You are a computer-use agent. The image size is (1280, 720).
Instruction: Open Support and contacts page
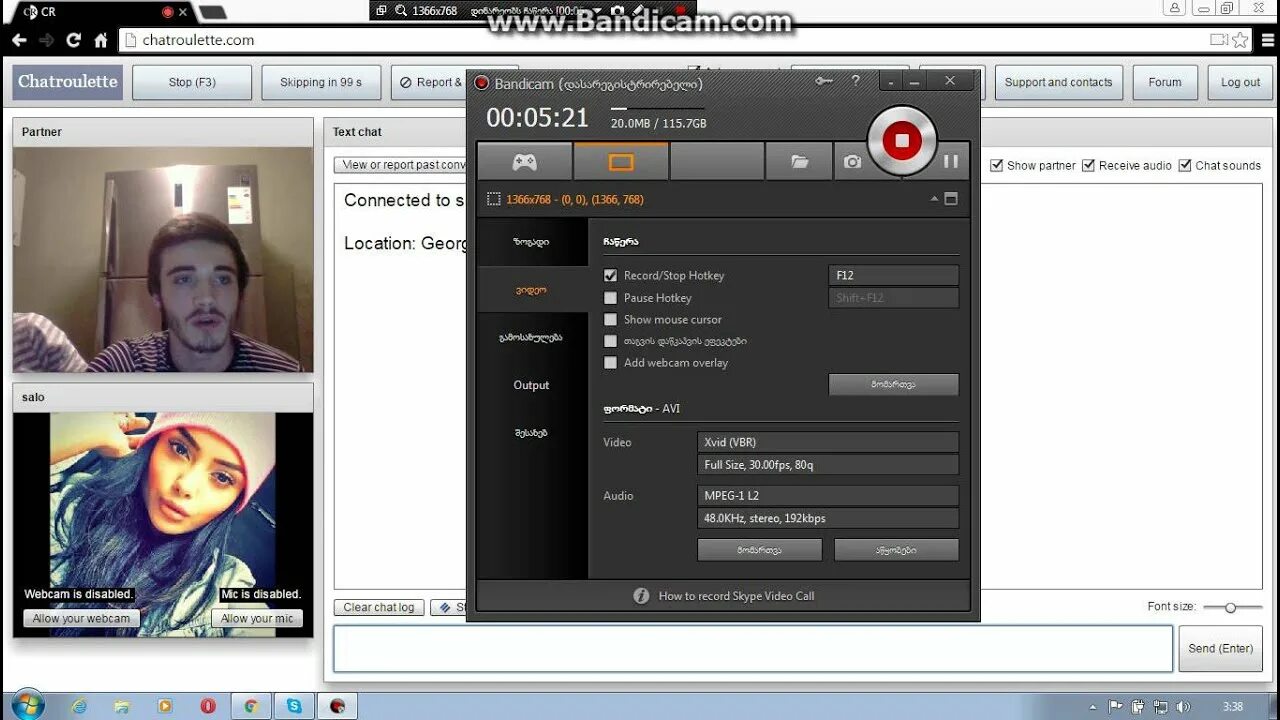coord(1058,82)
